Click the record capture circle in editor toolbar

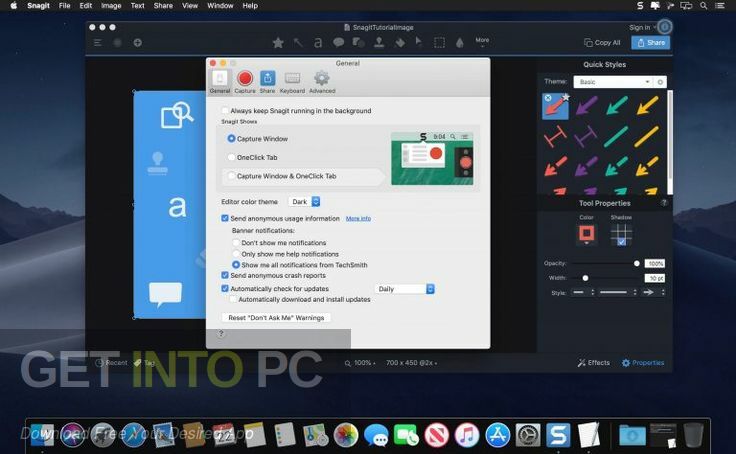point(117,43)
